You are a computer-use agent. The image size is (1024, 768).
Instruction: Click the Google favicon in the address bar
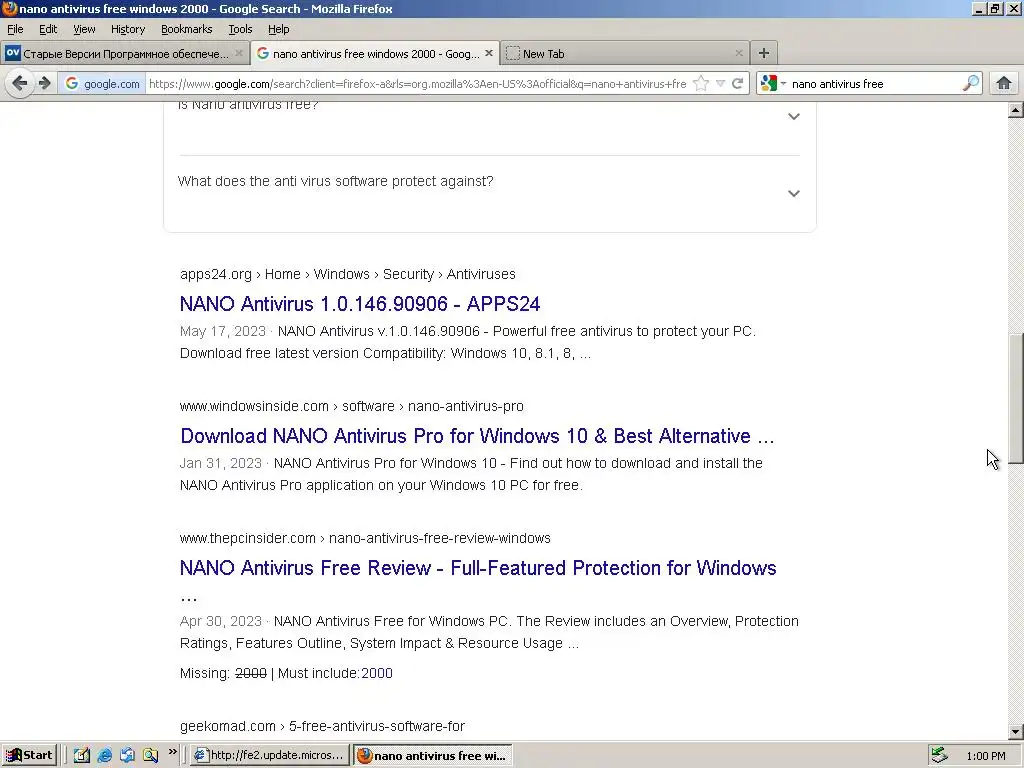(72, 84)
